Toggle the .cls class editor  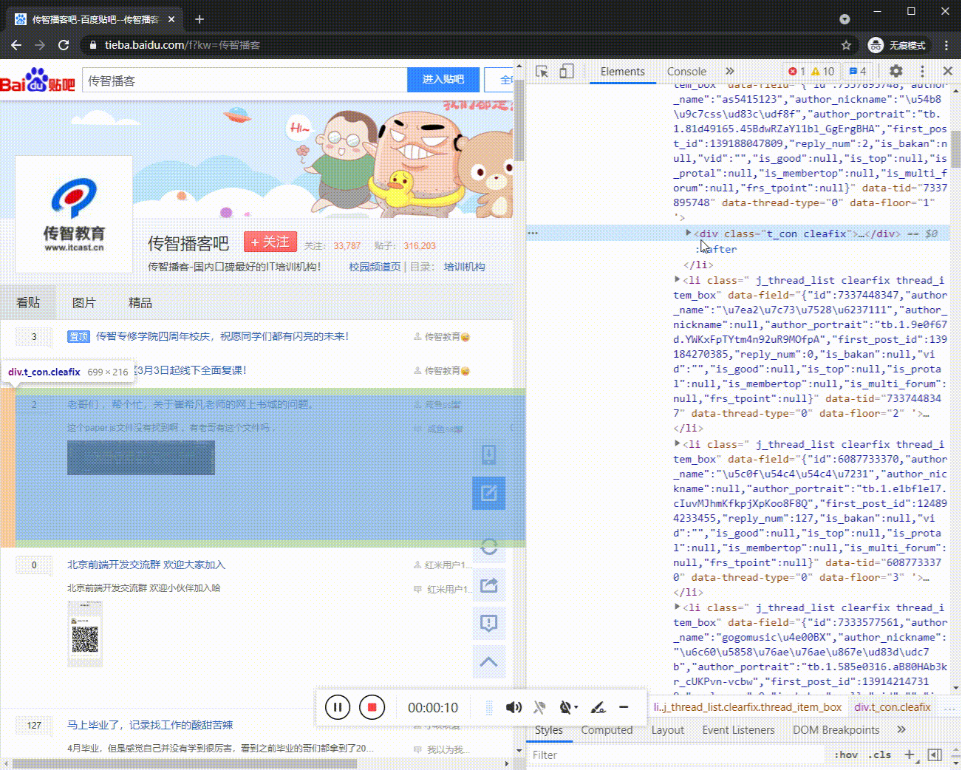tap(881, 755)
